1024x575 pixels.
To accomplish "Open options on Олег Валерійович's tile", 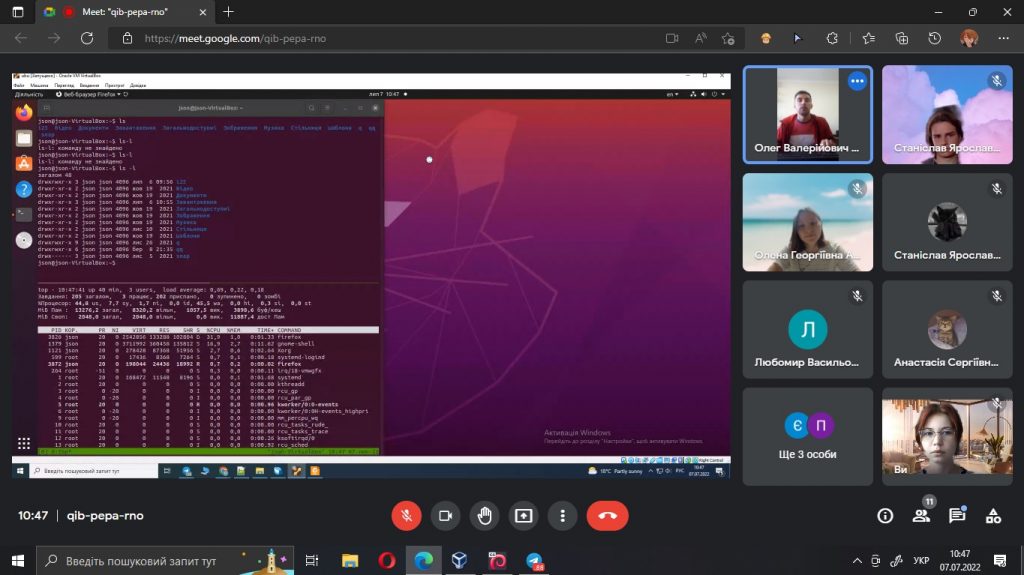I will [857, 81].
